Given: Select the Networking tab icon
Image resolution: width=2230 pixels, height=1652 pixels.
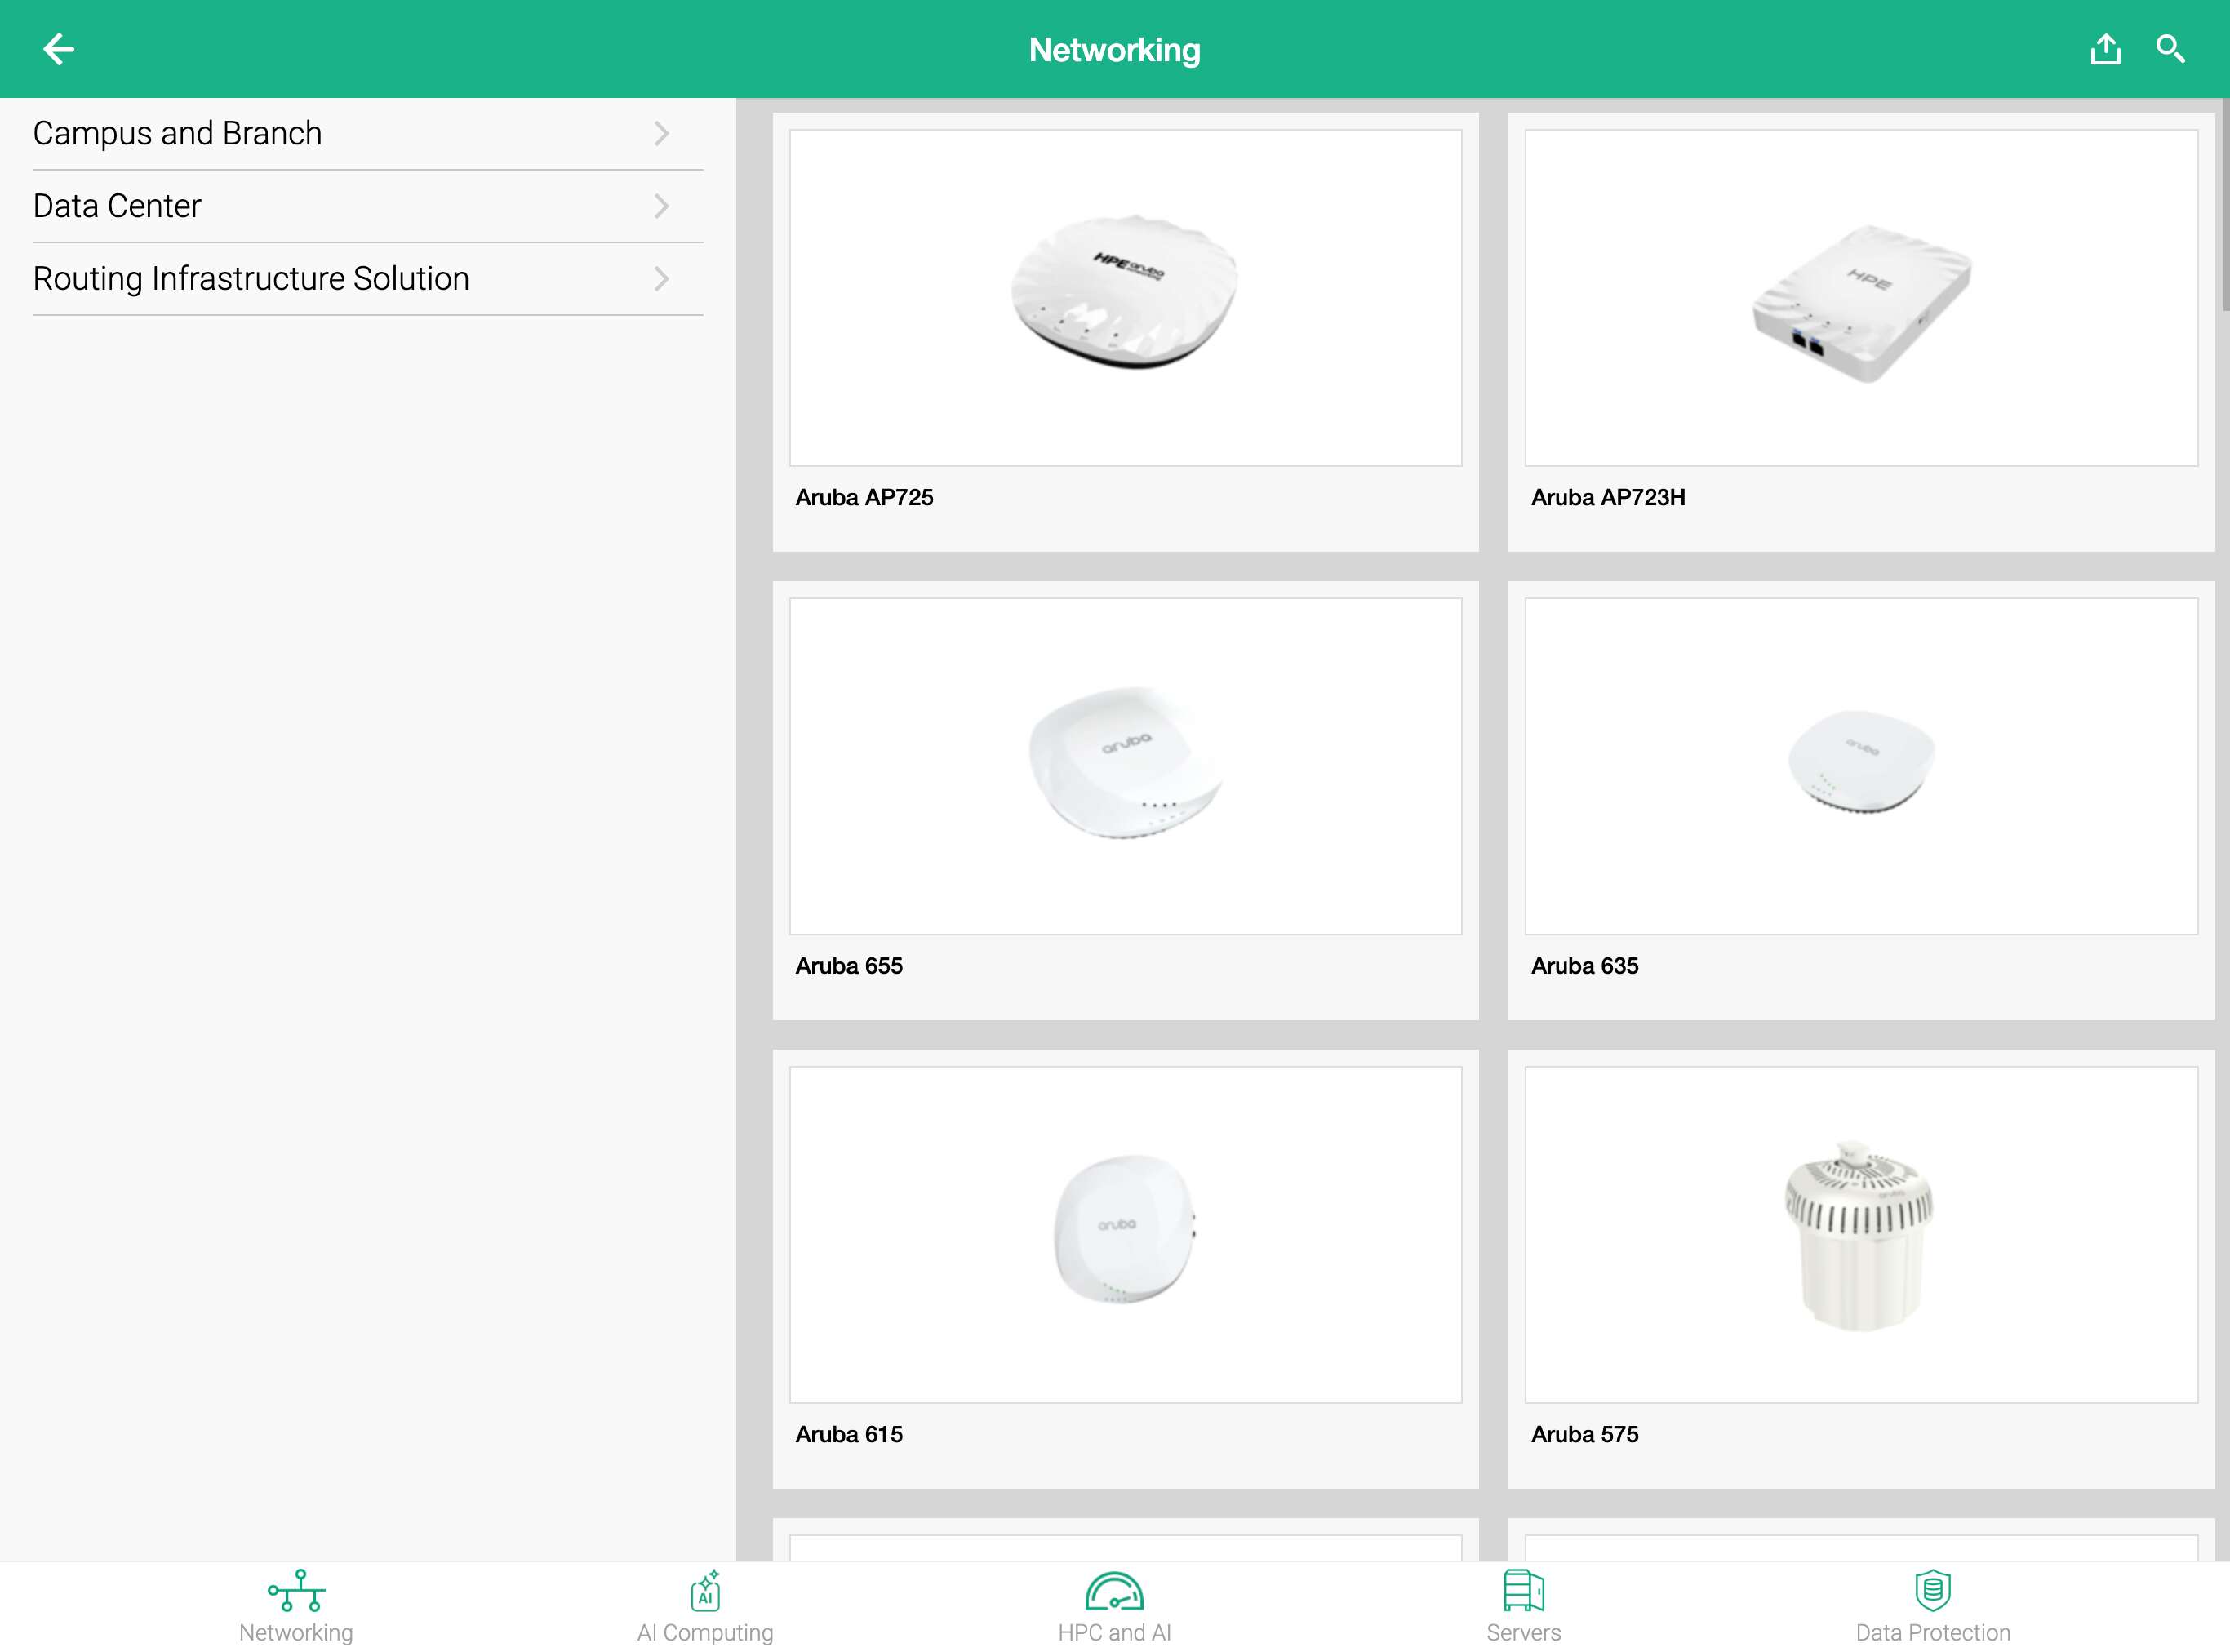Looking at the screenshot, I should pos(296,1590).
